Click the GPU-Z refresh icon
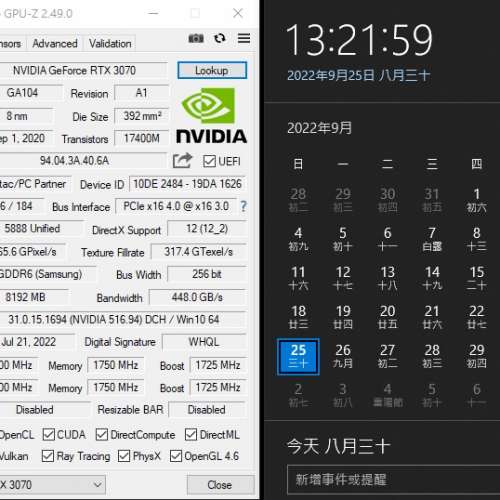The image size is (500, 500). [220, 38]
